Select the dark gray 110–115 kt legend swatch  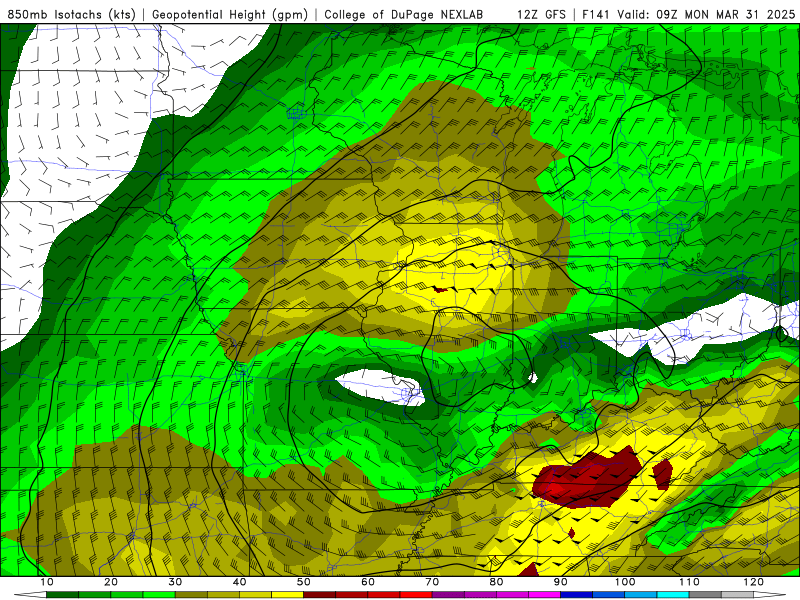pyautogui.click(x=705, y=595)
